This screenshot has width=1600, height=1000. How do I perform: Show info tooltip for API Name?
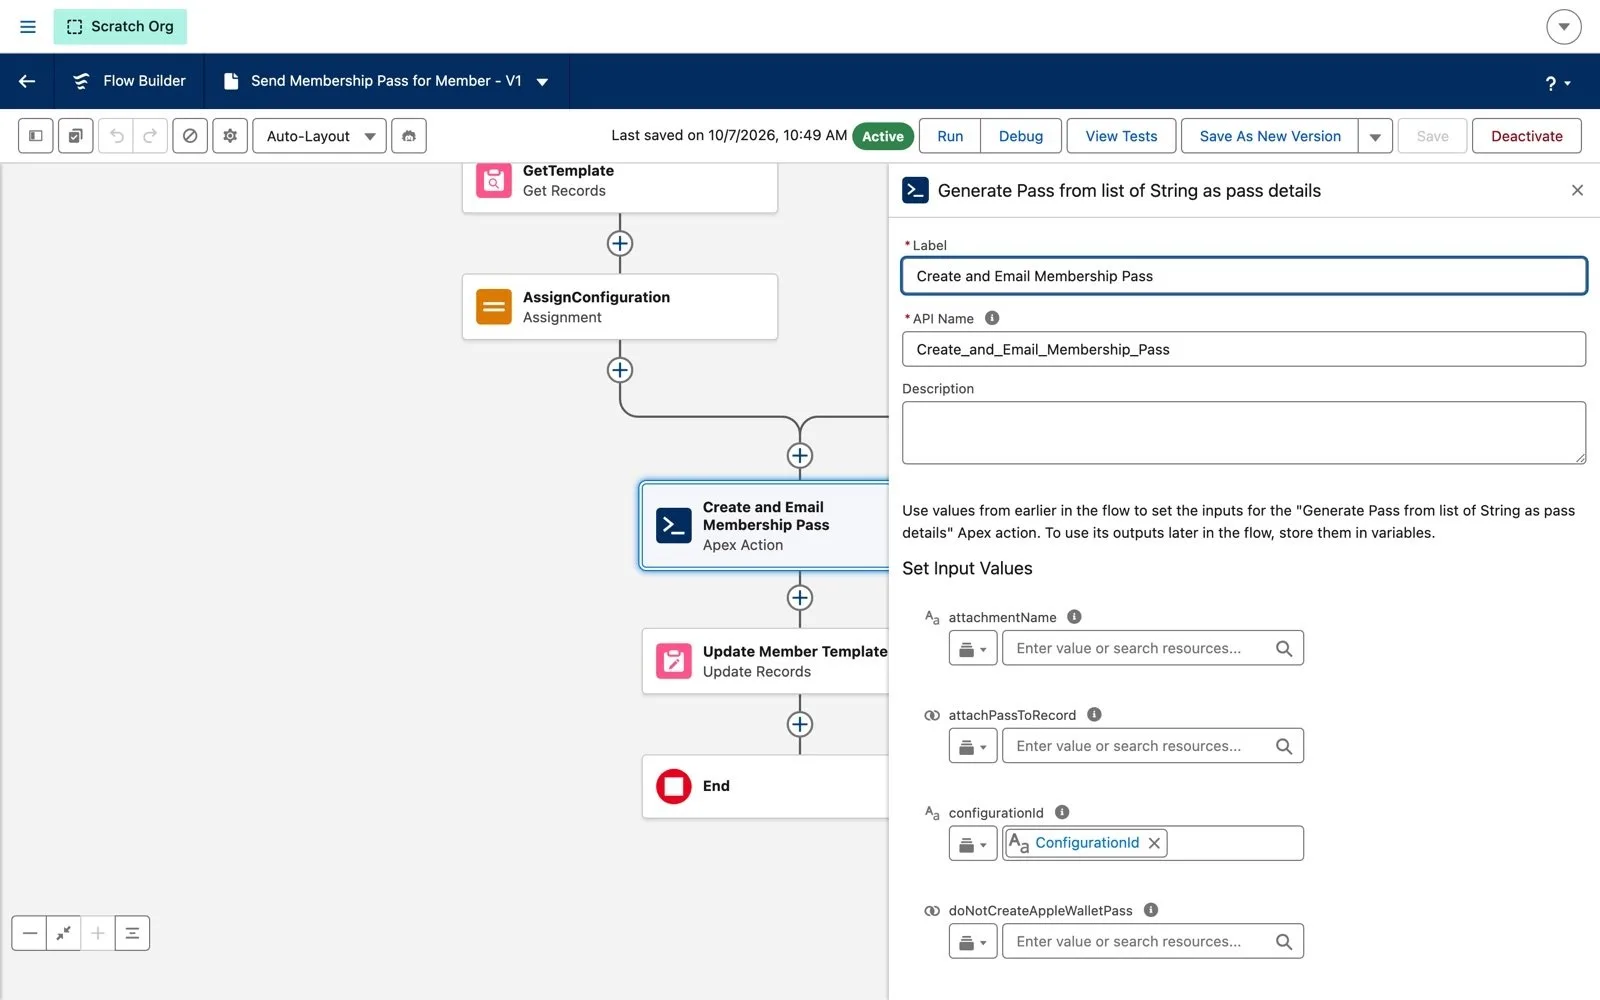click(x=992, y=318)
